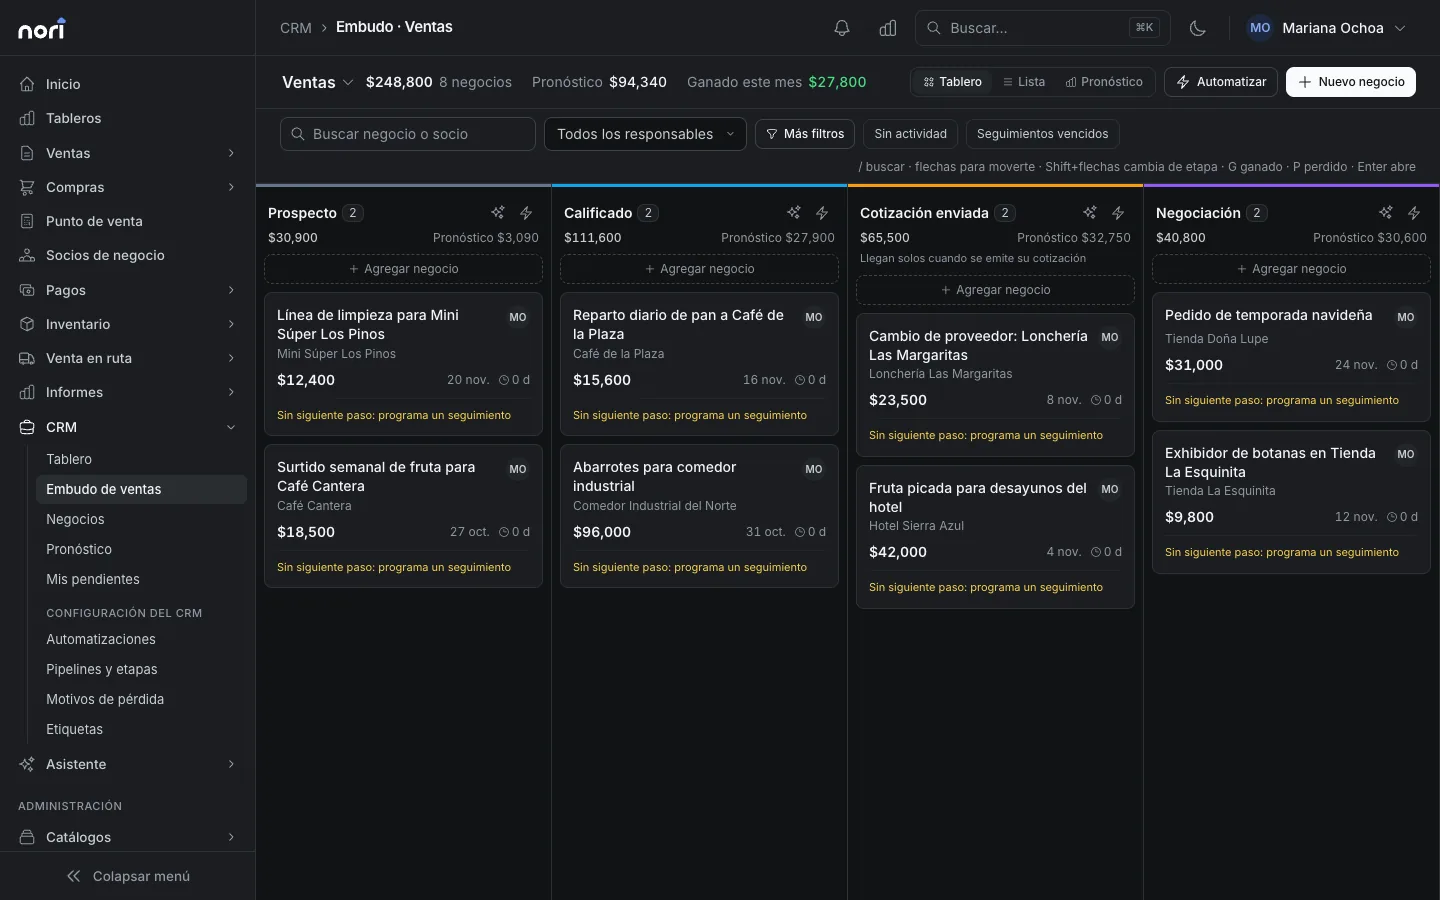Click Agregar negocio in Calificado column
This screenshot has height=900, width=1440.
[x=699, y=269]
